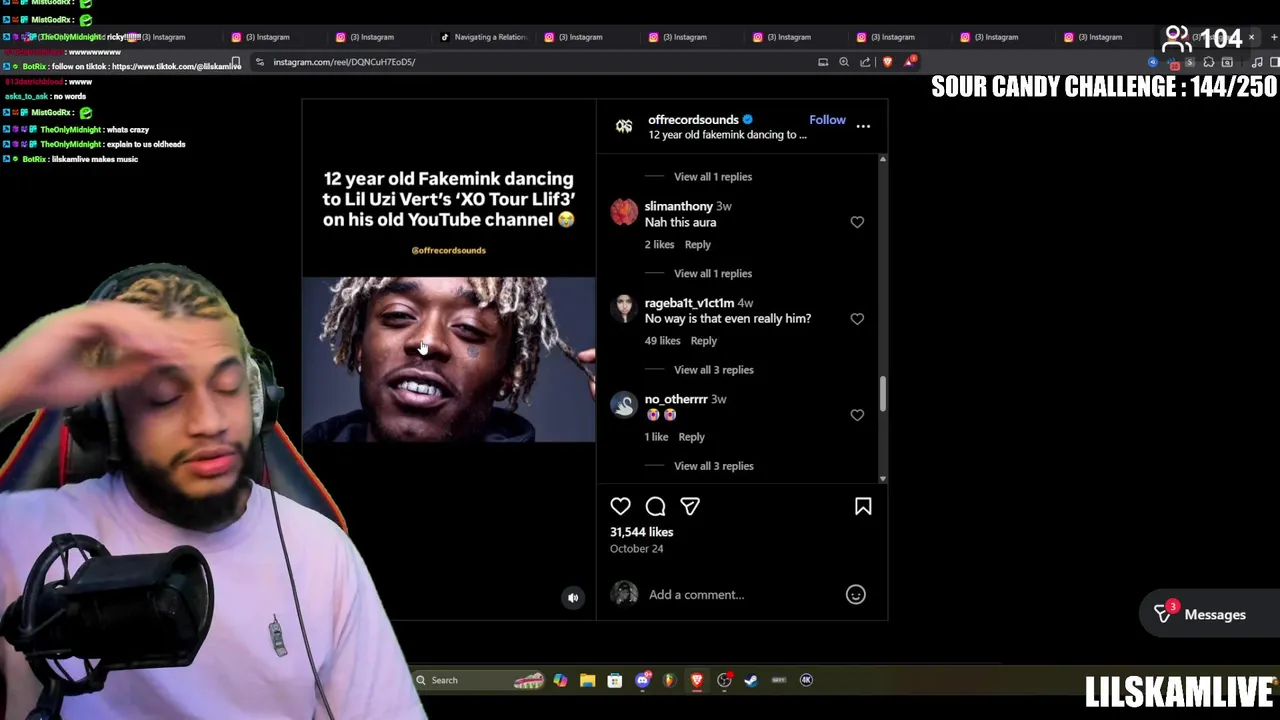Image resolution: width=1280 pixels, height=720 pixels.
Task: Open Brave Rewards triangle icon
Action: [910, 62]
